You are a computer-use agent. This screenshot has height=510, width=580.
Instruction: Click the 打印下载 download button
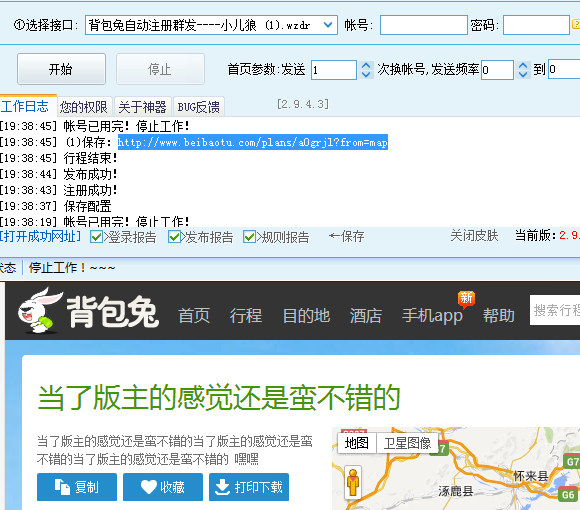[249, 487]
